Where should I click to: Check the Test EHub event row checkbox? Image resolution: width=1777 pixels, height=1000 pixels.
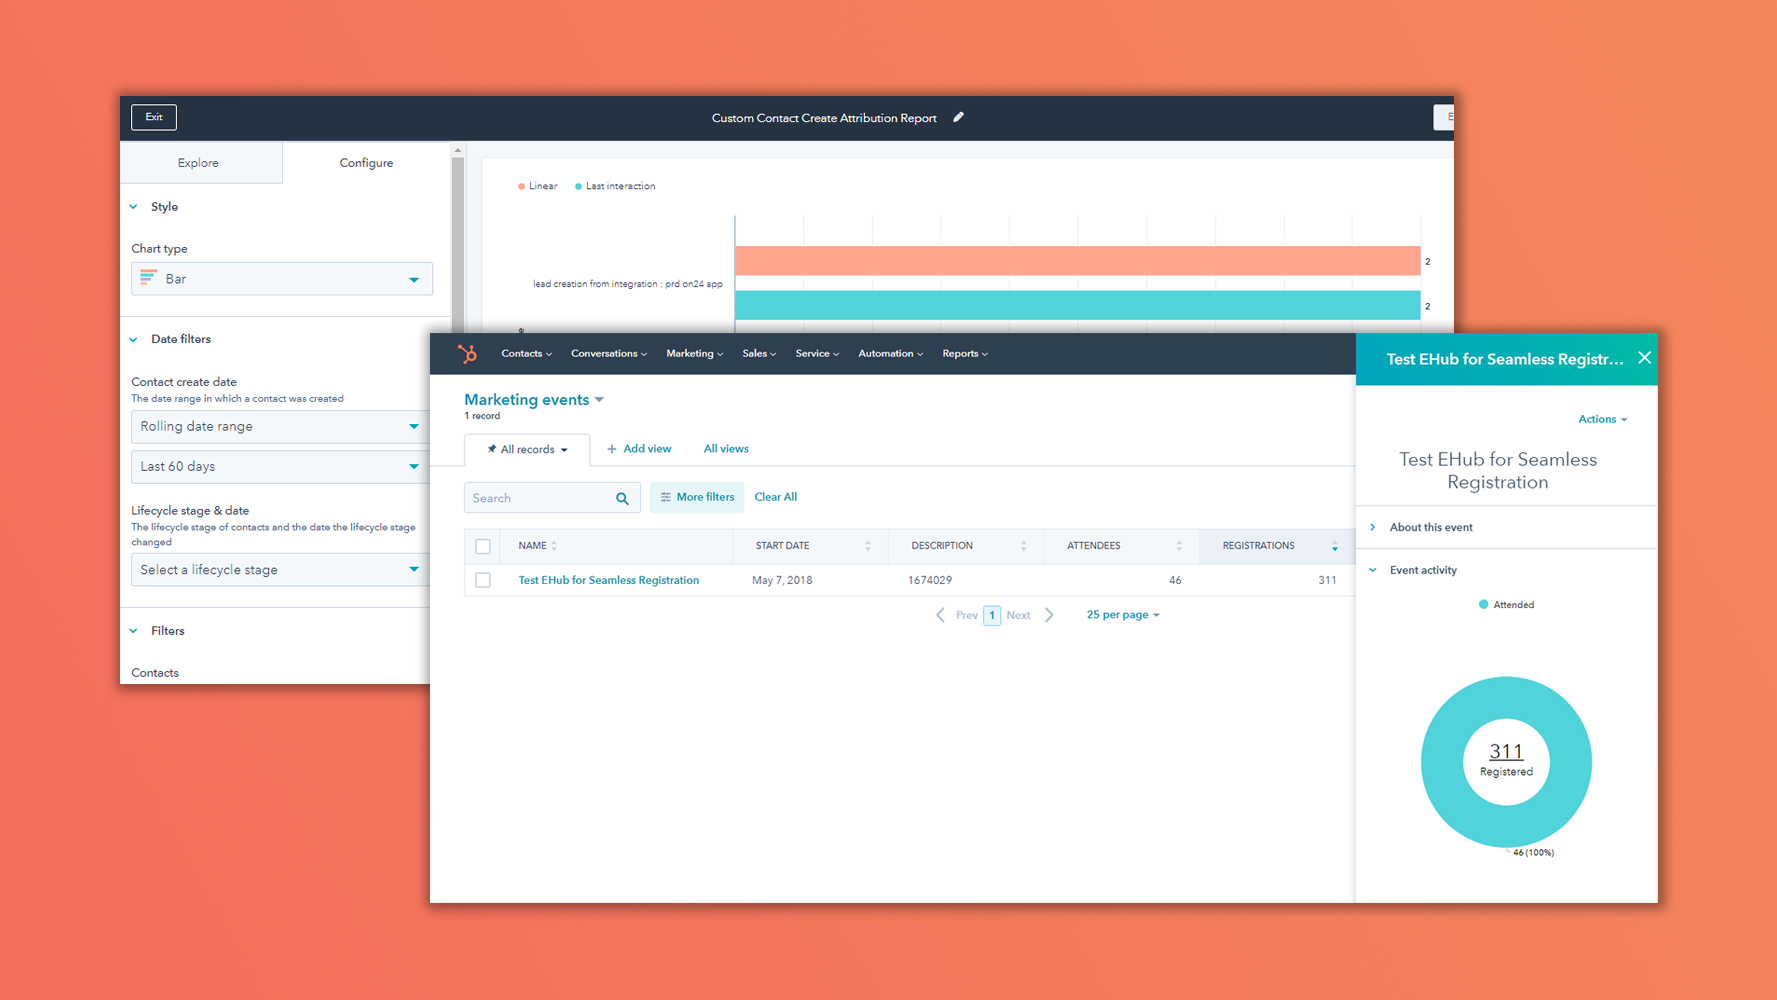483,580
